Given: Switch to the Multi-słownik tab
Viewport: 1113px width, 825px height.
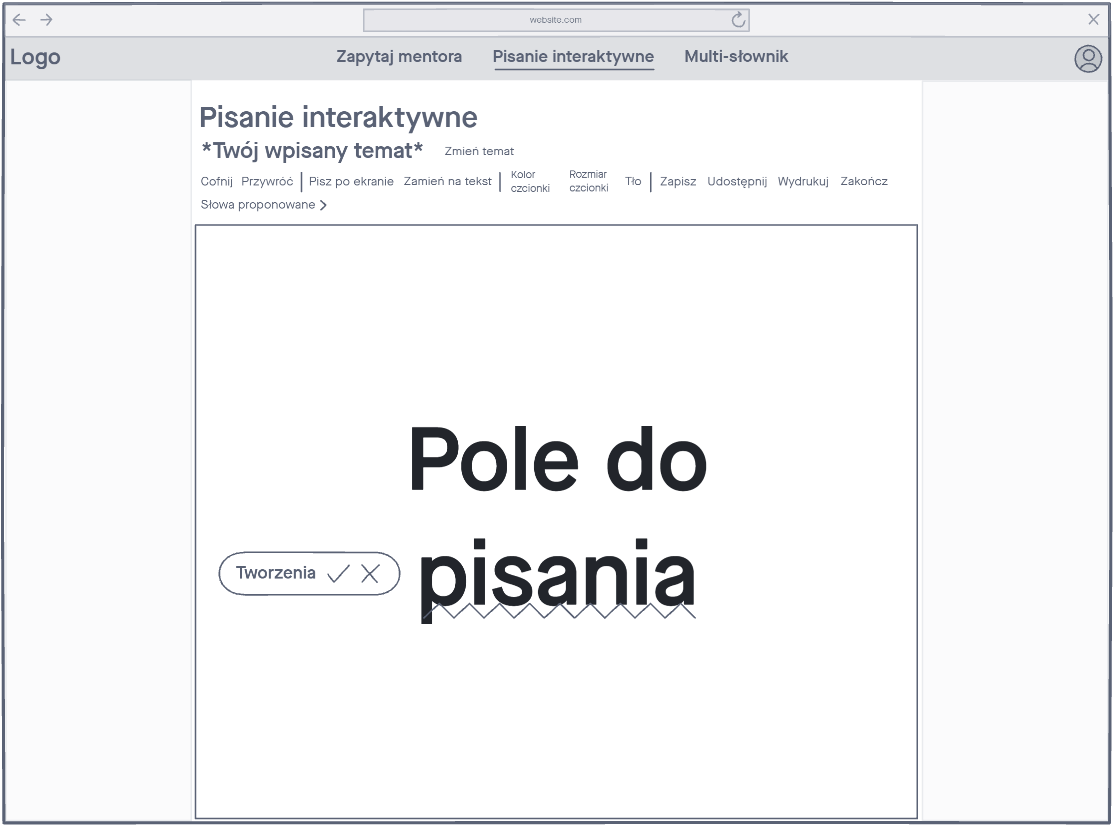Looking at the screenshot, I should (736, 57).
